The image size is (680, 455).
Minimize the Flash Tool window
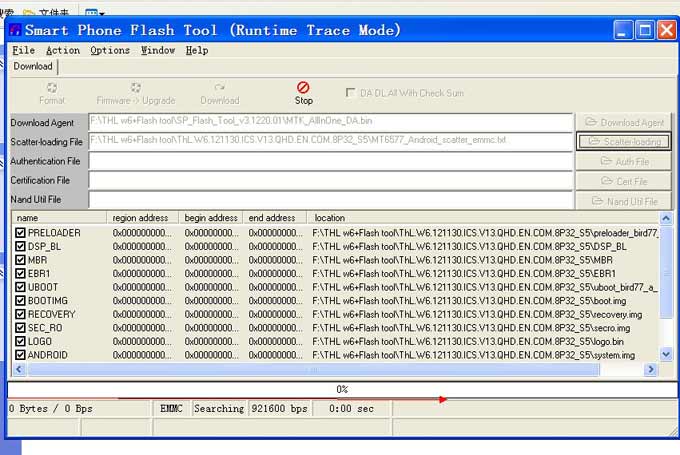(623, 30)
